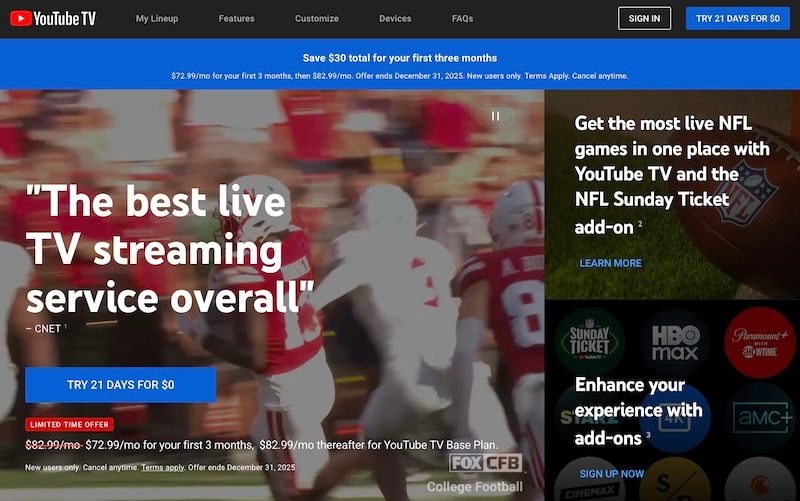
Task: Click the LIMITED TIME OFFER badge
Action: point(69,424)
